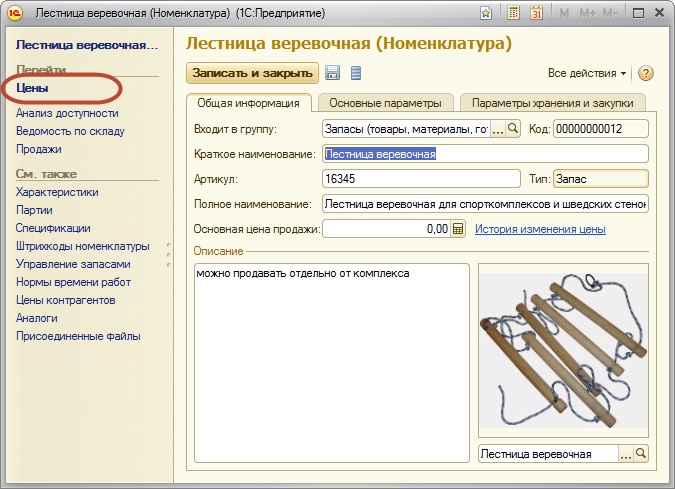Click the save (floppy disk) icon
Viewport: 675px width, 489px height.
(x=333, y=73)
